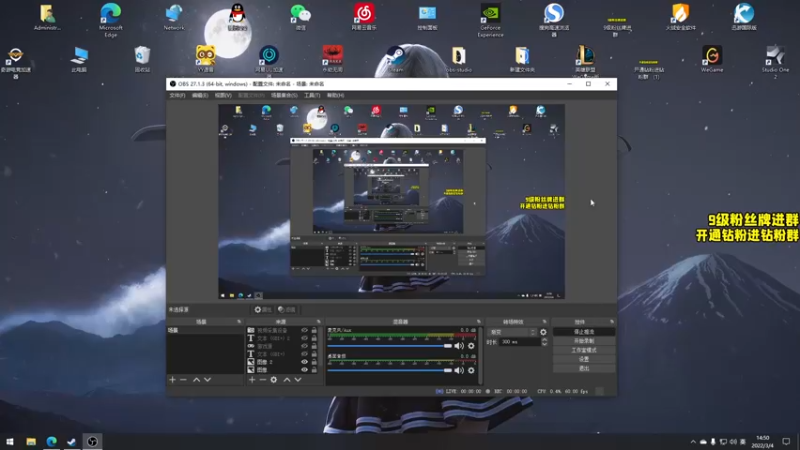Image resolution: width=800 pixels, height=450 pixels.
Task: Open the 编辑(E) menu in OBS
Action: (x=199, y=95)
